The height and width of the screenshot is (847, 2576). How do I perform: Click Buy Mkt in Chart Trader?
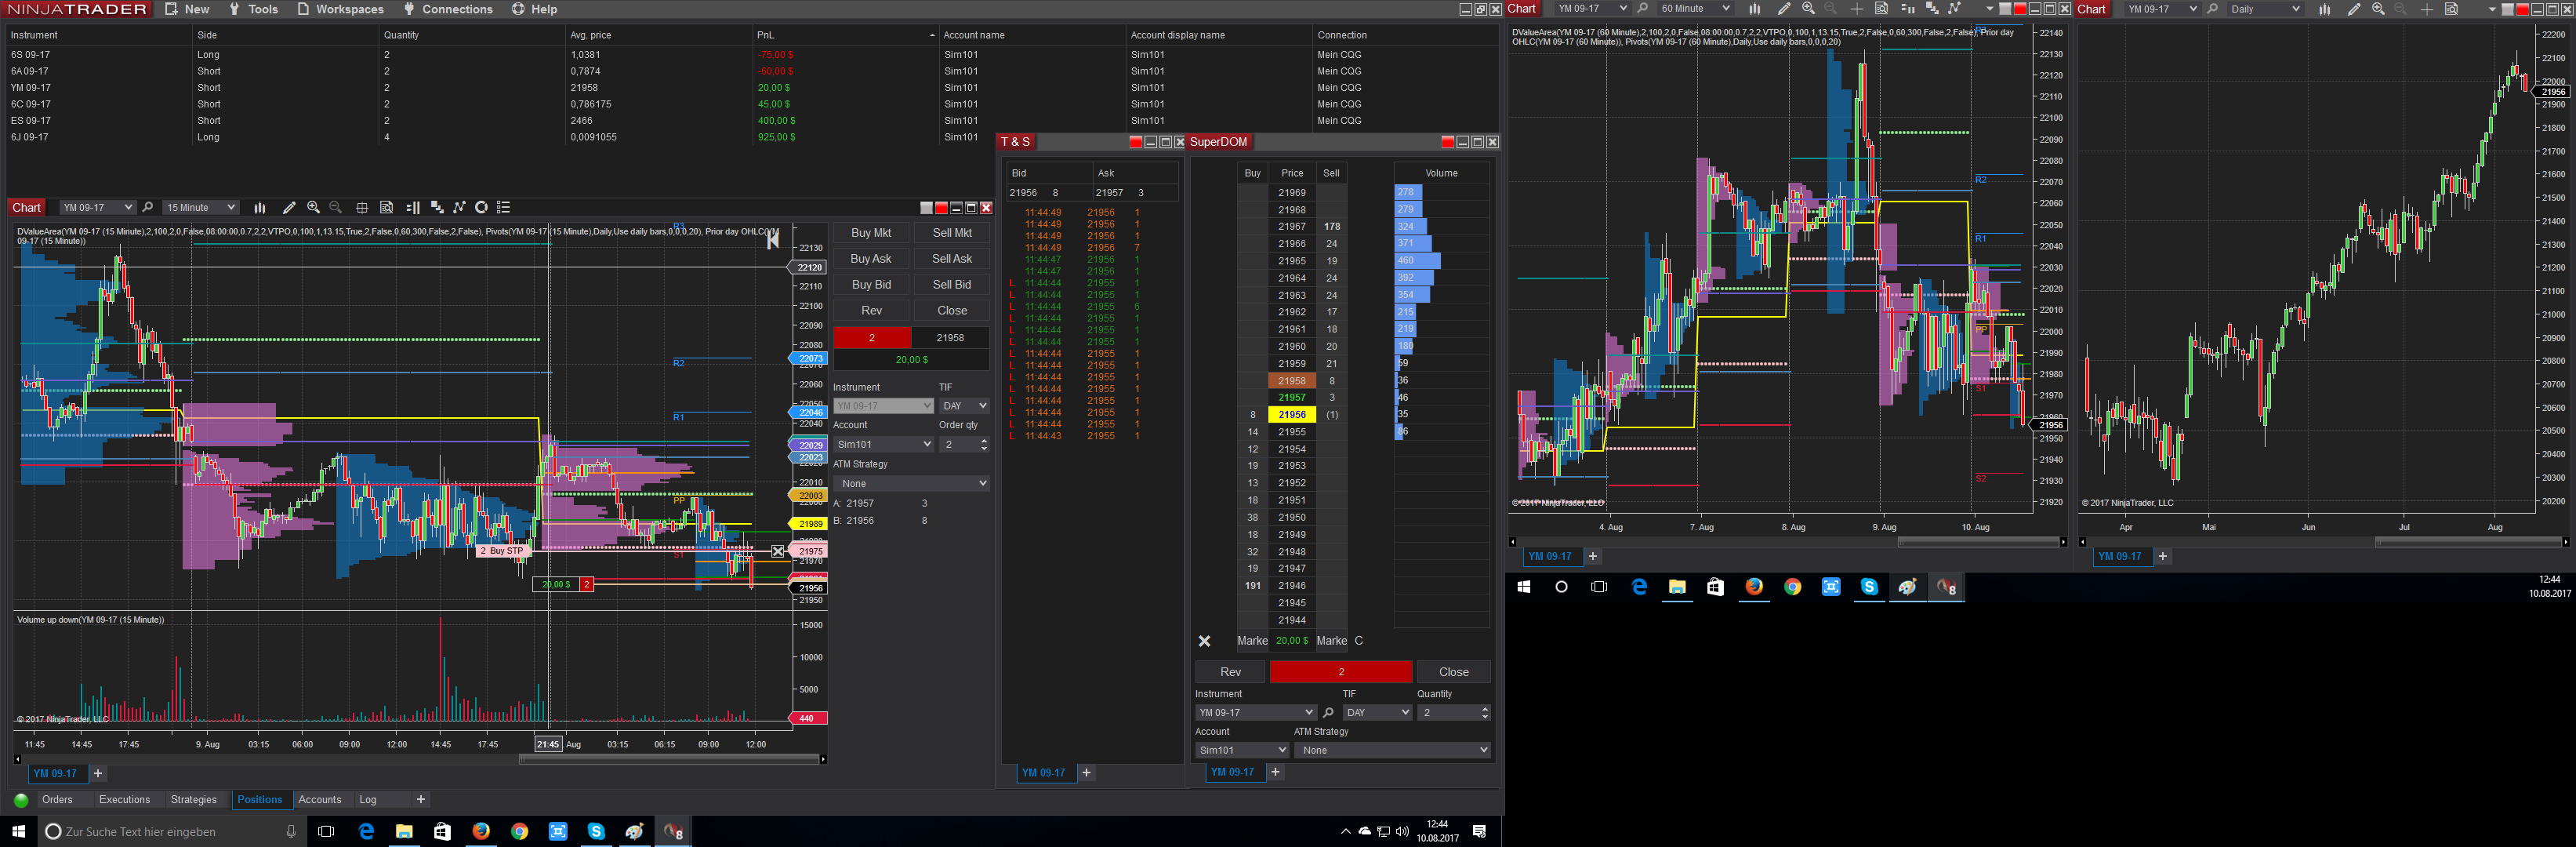(871, 233)
